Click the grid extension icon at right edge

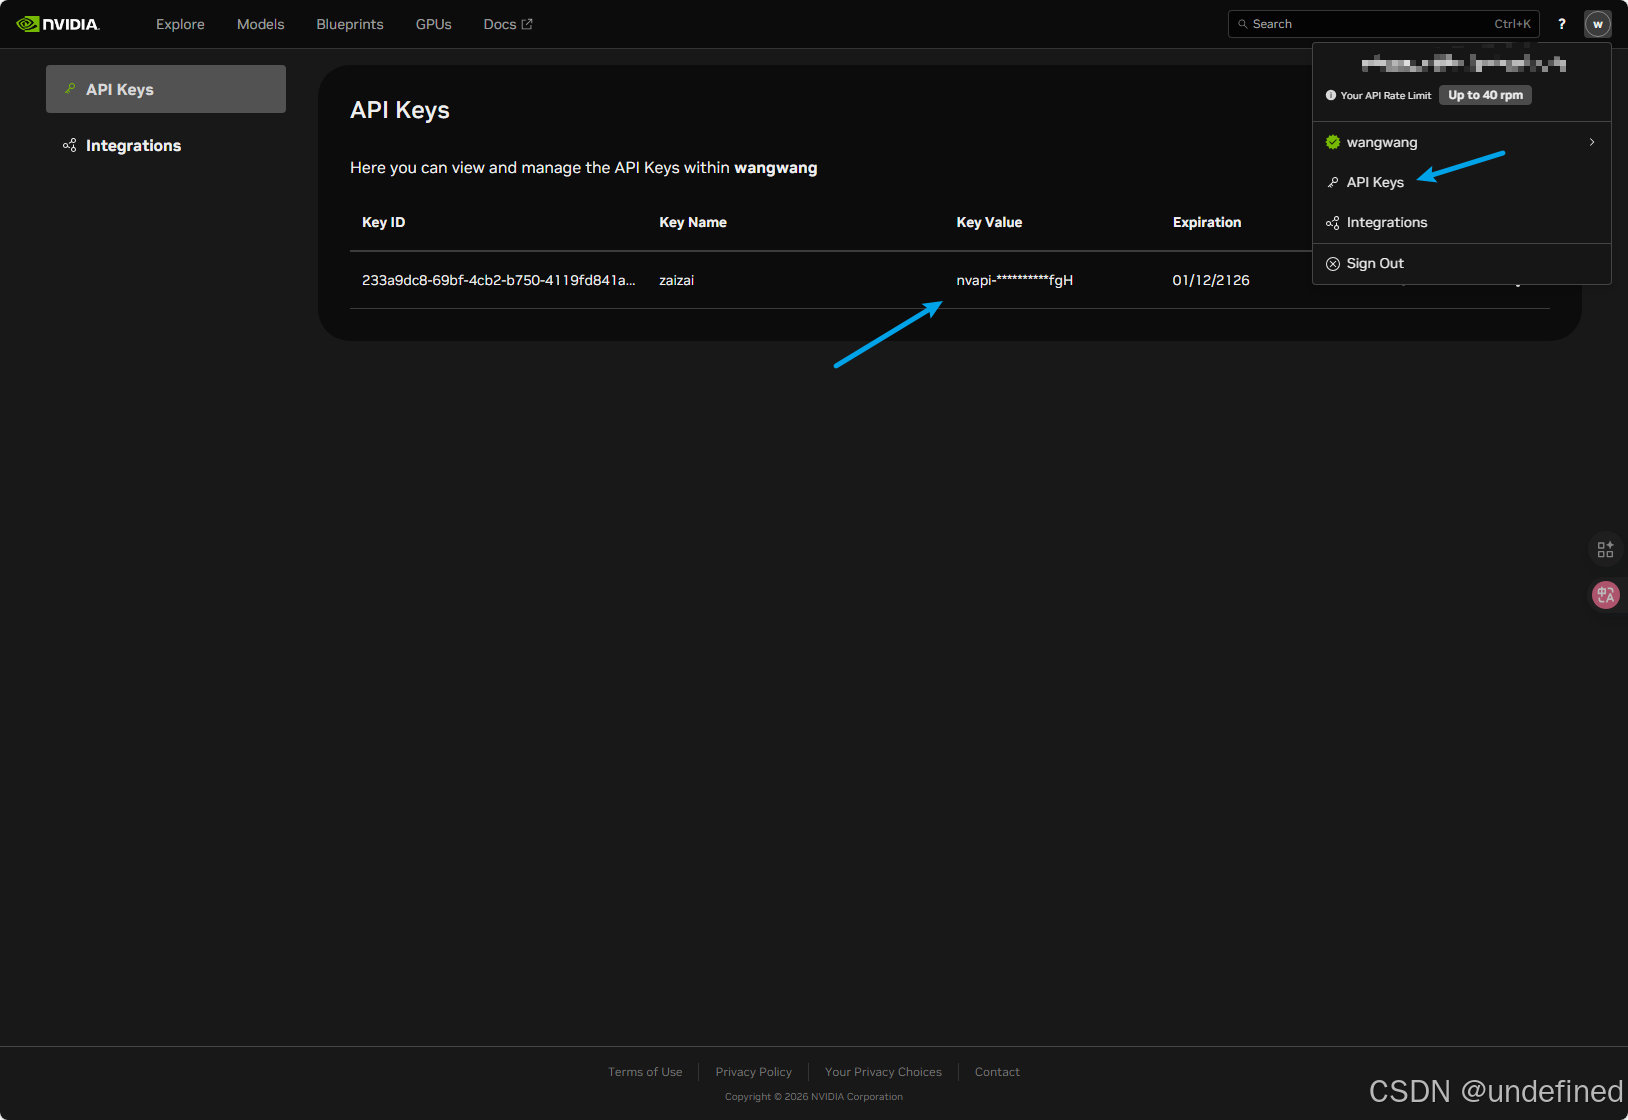(x=1605, y=549)
